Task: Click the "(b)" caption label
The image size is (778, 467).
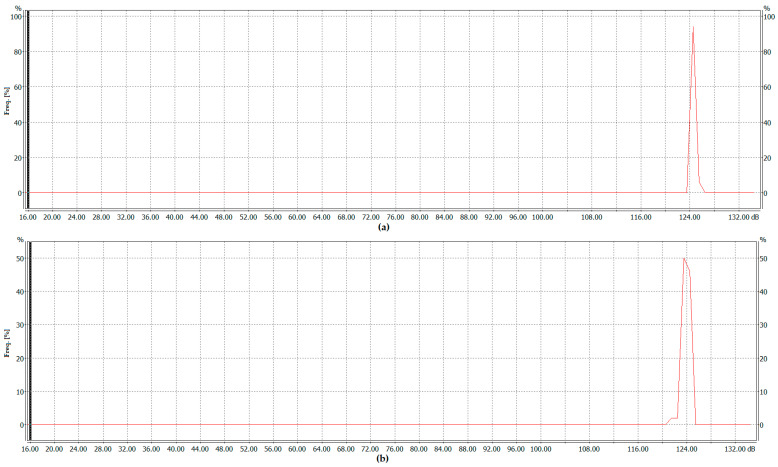Action: (x=383, y=459)
